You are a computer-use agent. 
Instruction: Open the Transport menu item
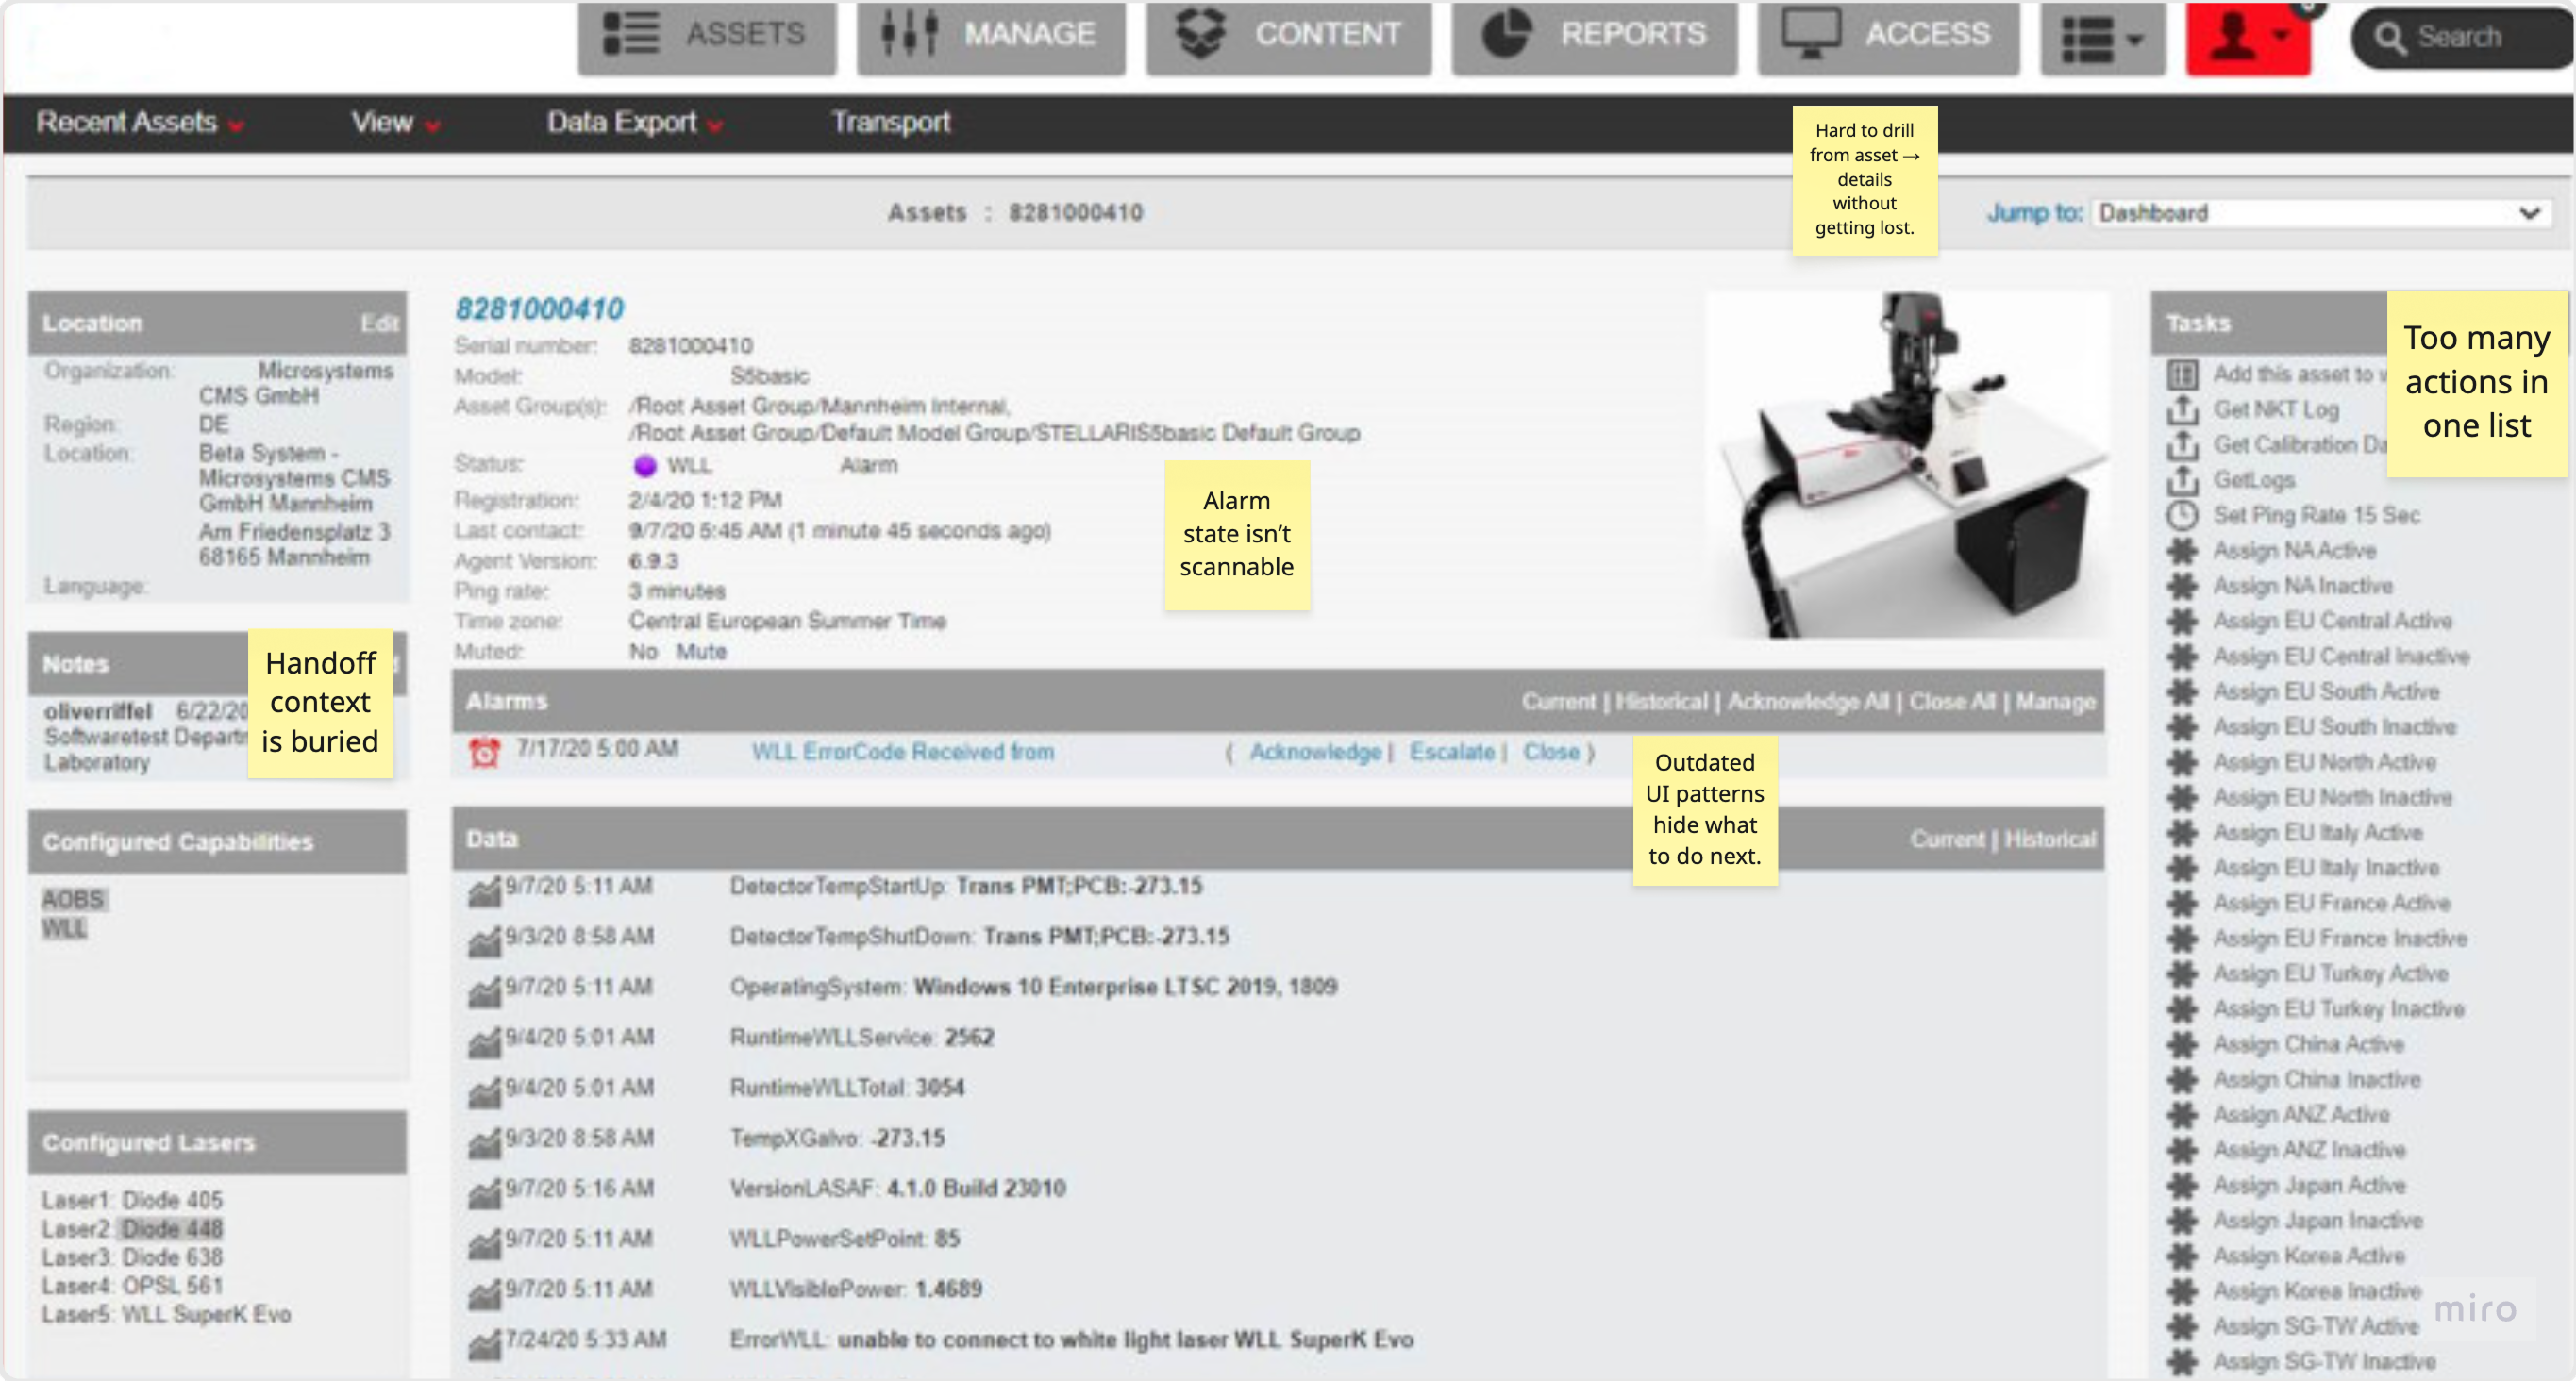pyautogui.click(x=890, y=123)
